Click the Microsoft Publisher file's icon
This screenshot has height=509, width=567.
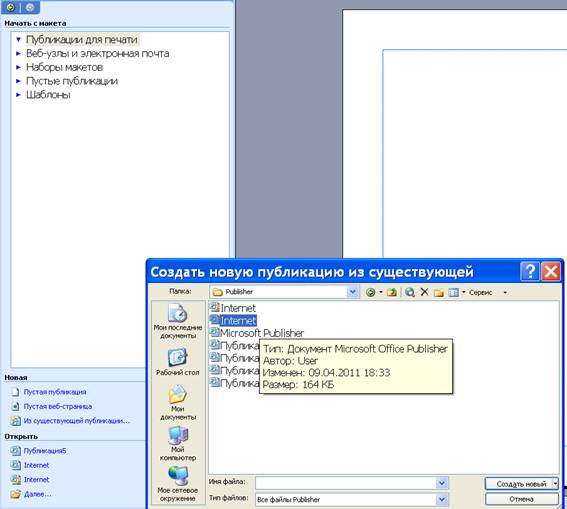tap(215, 332)
